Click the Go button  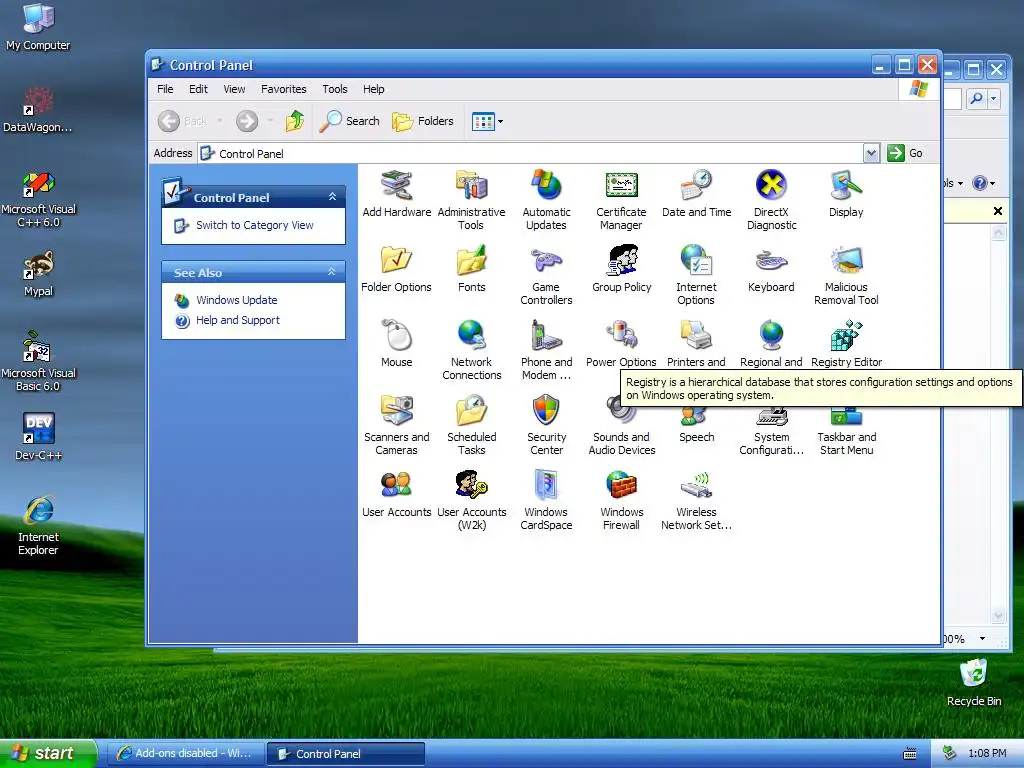click(905, 153)
